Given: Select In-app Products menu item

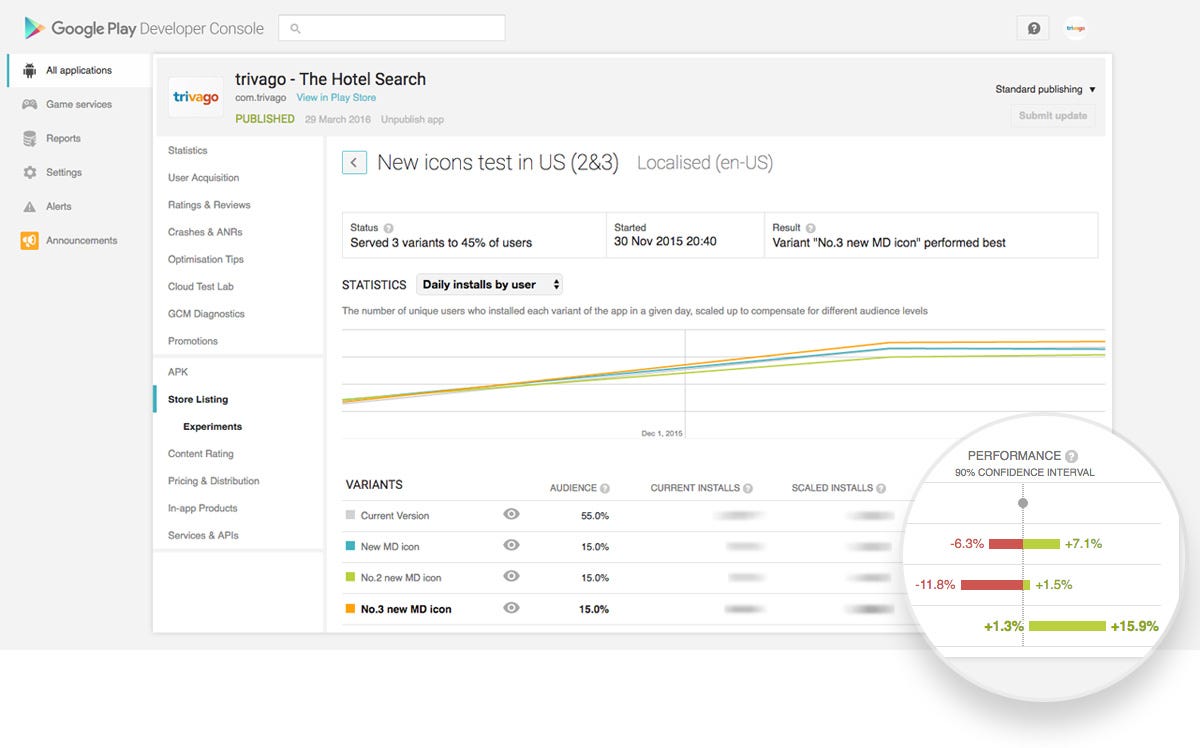Looking at the screenshot, I should 203,508.
